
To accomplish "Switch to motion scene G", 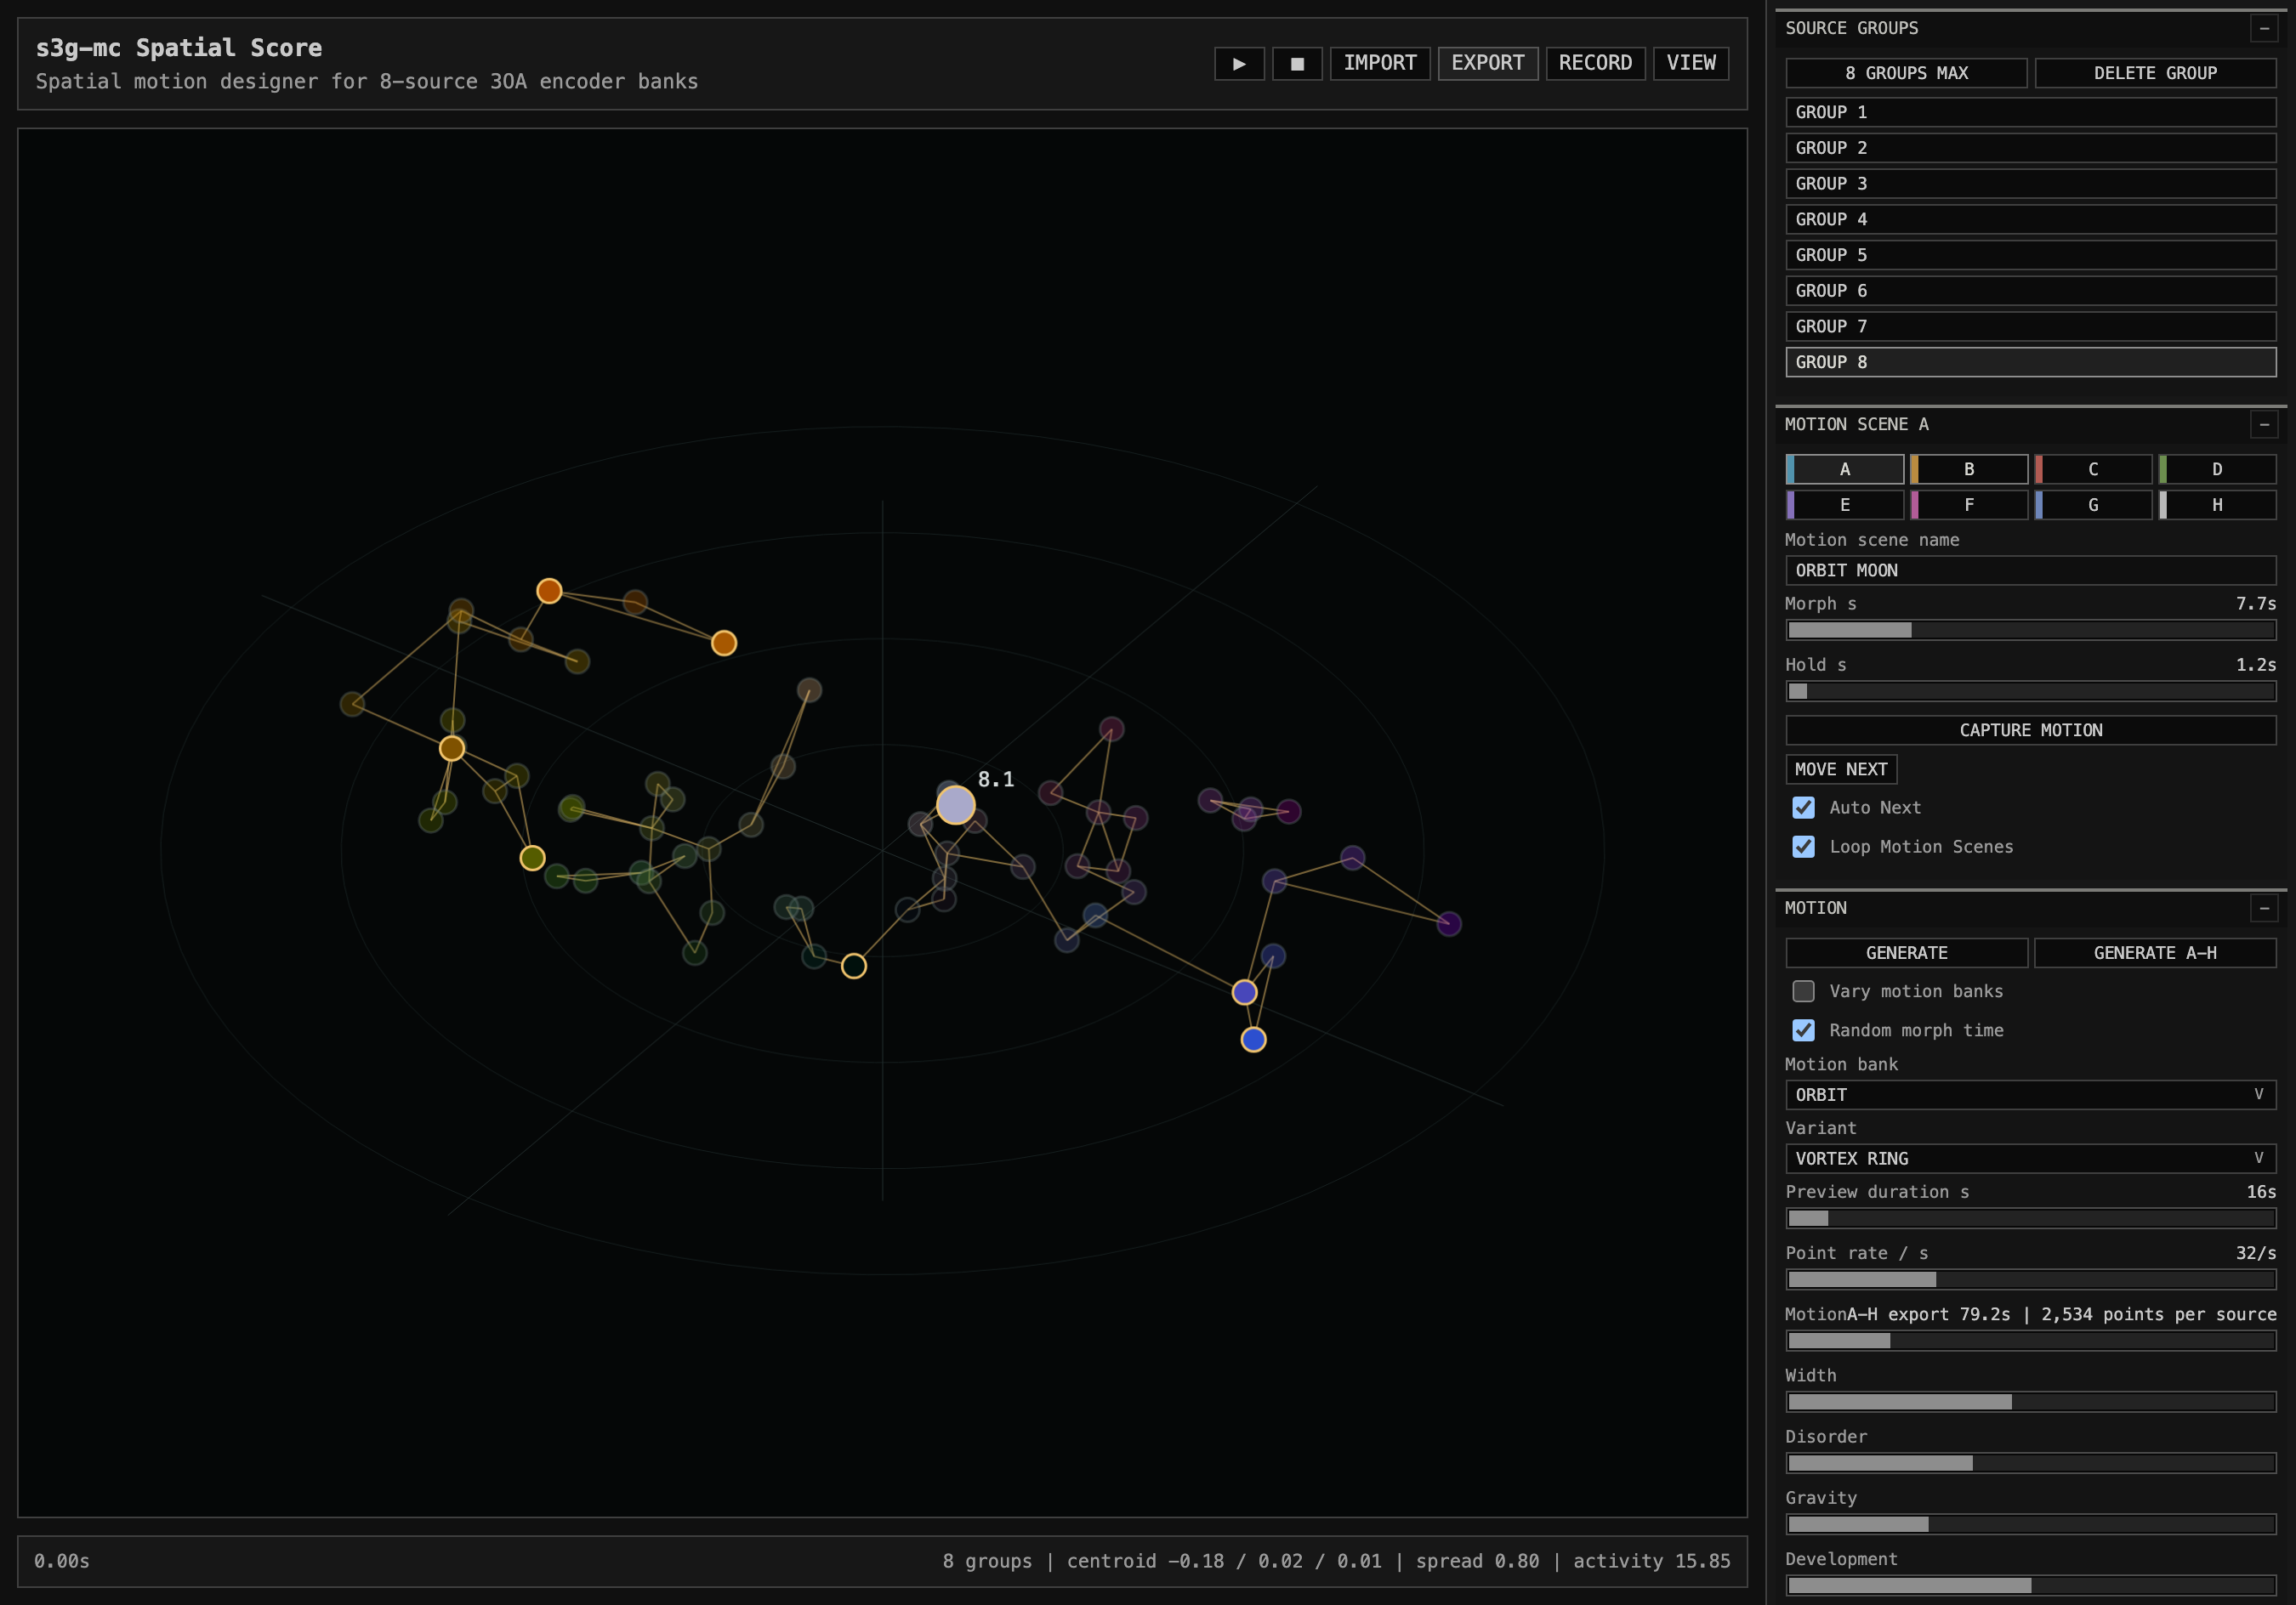I will click(x=2093, y=505).
